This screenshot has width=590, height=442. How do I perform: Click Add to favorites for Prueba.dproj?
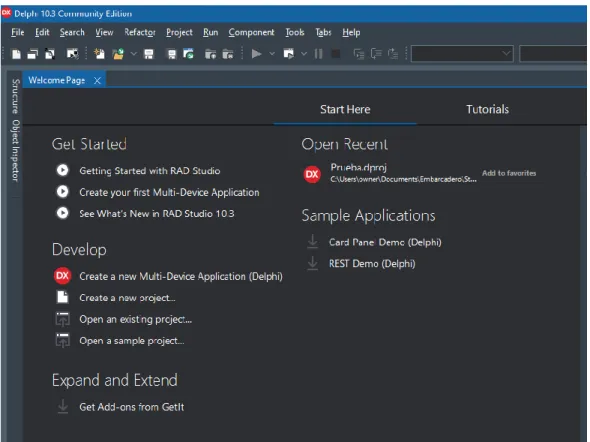coord(509,173)
